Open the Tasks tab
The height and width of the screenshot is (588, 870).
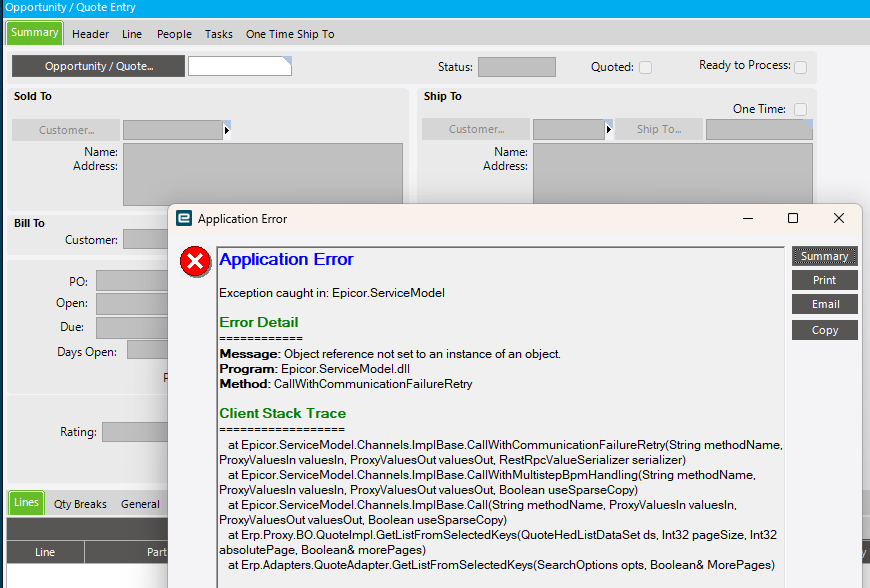point(219,34)
